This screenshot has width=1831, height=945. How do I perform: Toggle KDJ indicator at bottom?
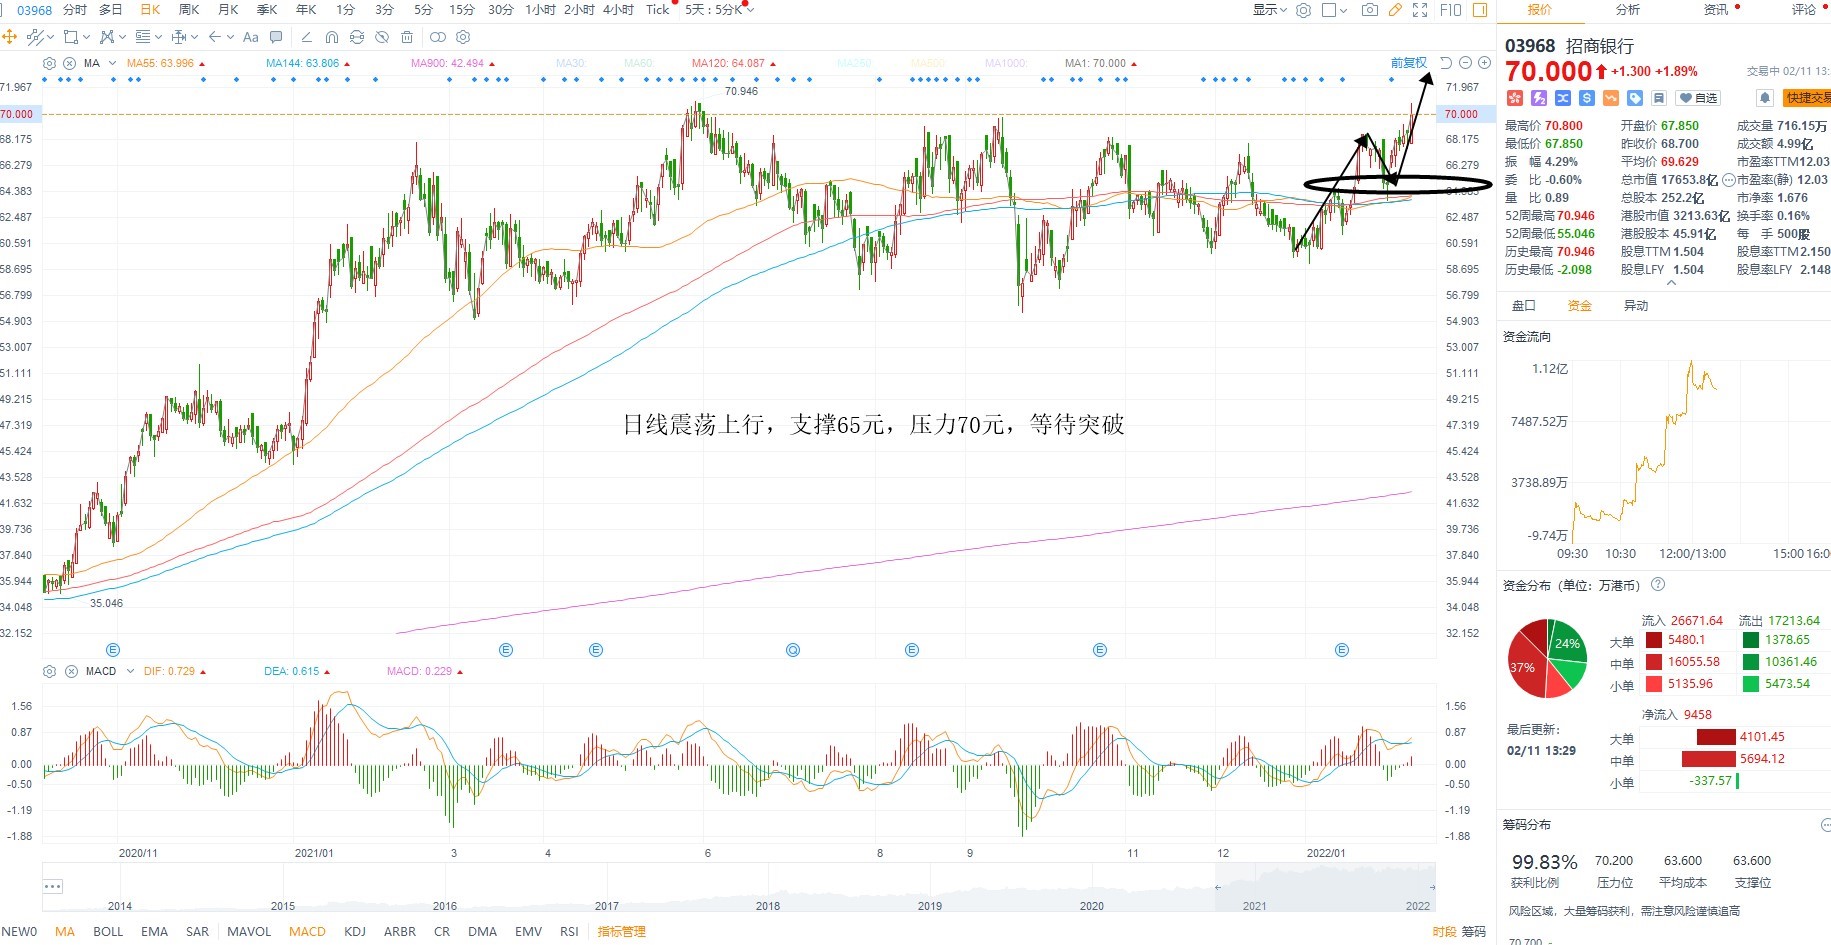(x=355, y=931)
